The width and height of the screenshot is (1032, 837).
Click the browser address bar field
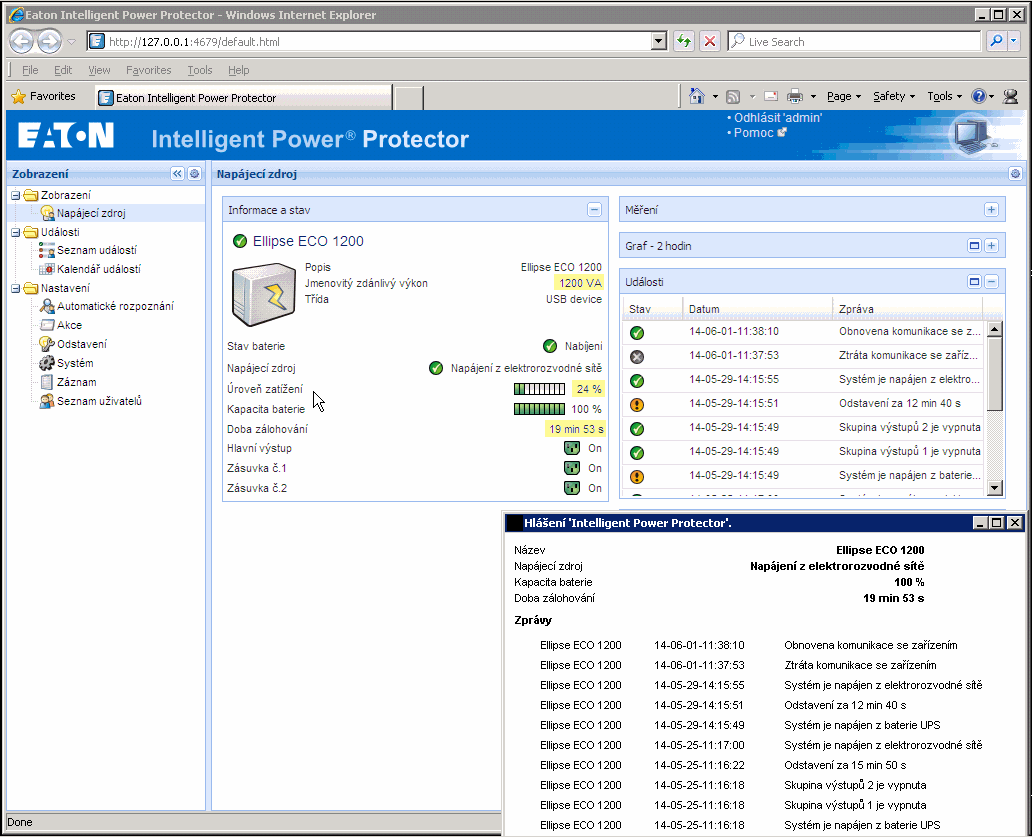378,42
